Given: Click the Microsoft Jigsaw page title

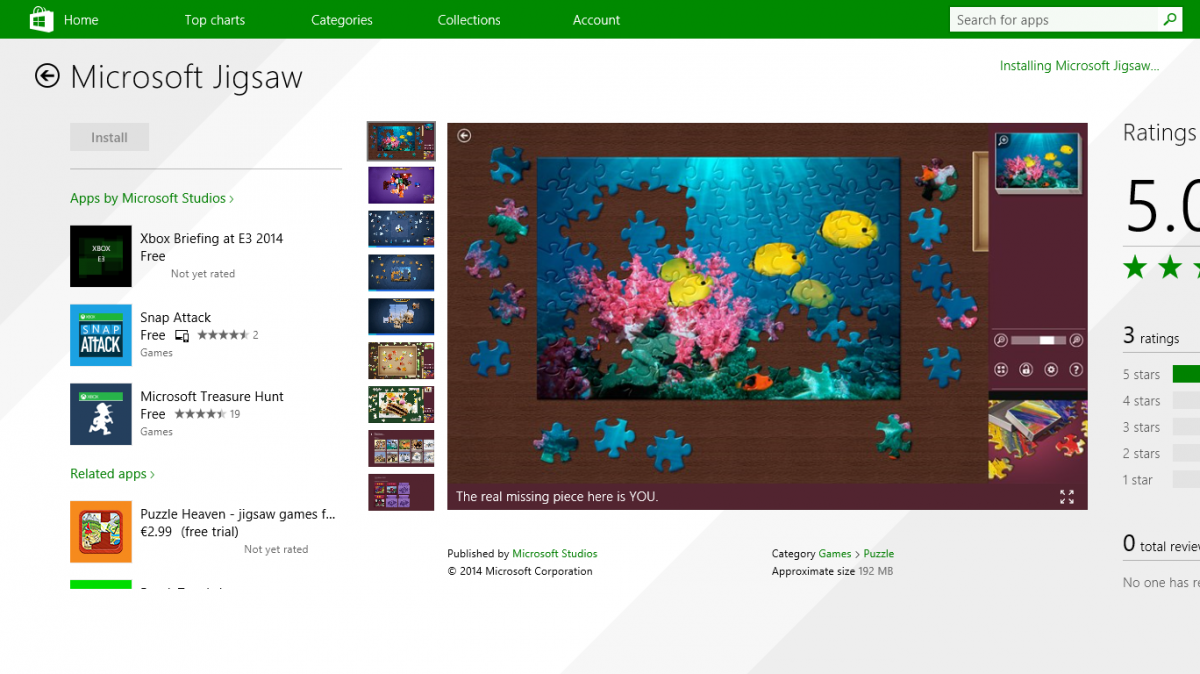Looking at the screenshot, I should pyautogui.click(x=186, y=77).
